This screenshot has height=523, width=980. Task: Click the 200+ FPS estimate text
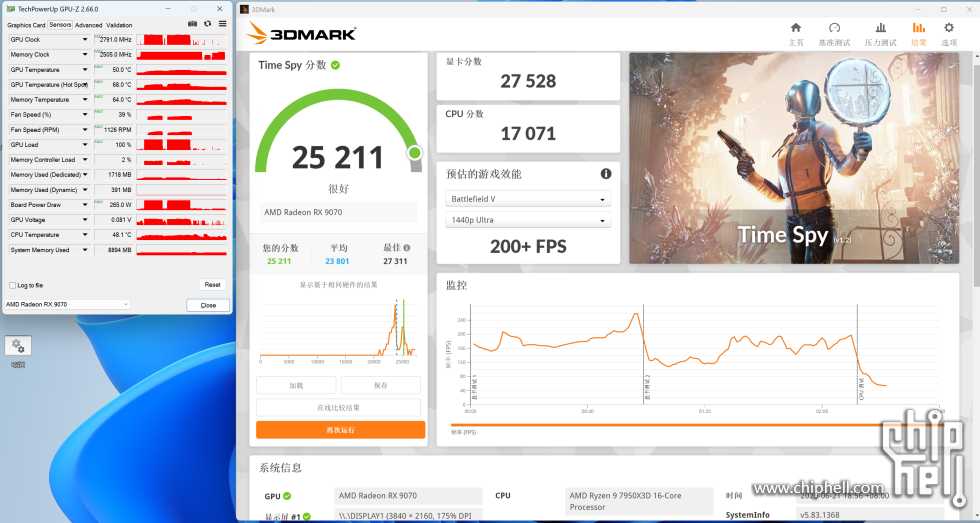pyautogui.click(x=528, y=246)
